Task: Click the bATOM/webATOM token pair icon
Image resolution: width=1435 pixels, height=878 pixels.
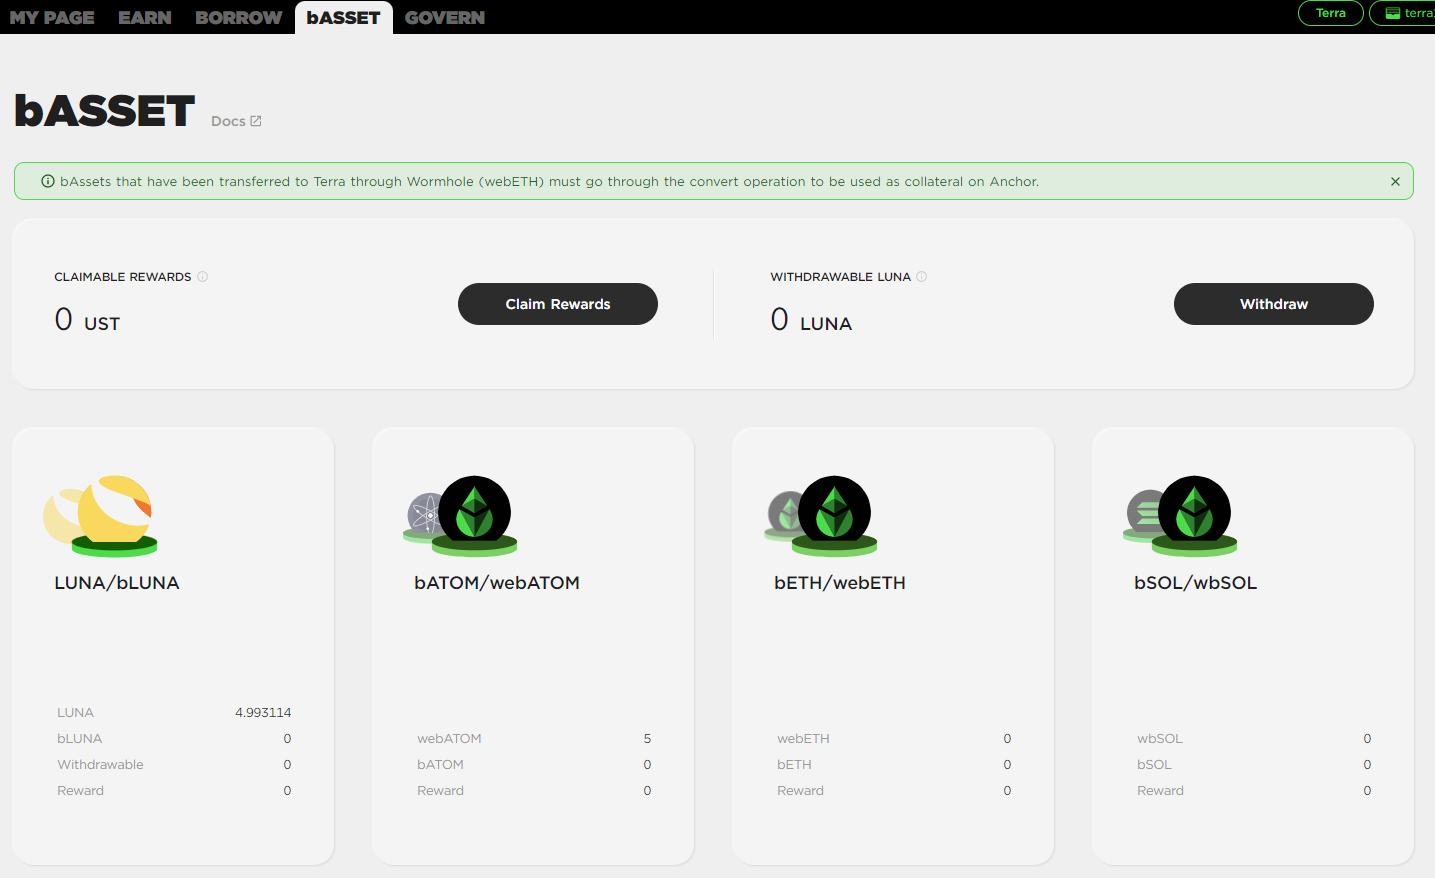Action: click(460, 516)
